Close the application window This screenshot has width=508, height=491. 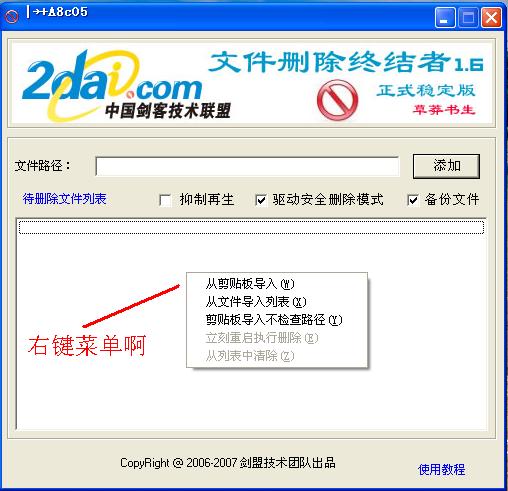[492, 17]
